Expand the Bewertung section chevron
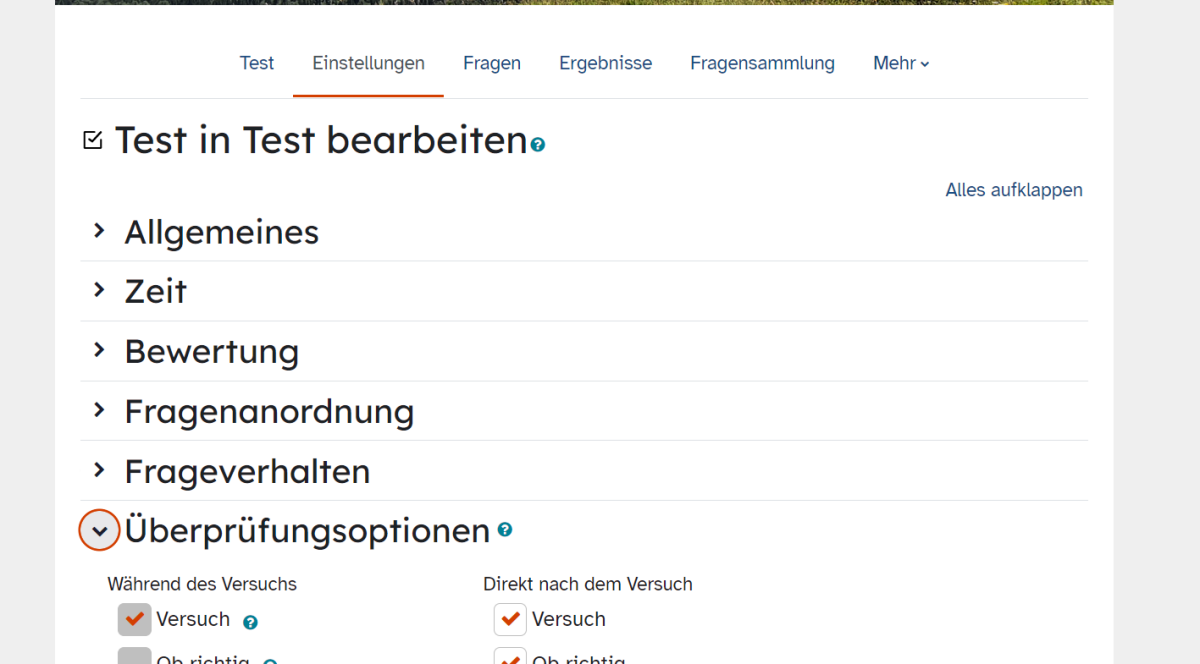Screen dimensions: 1200x664 coord(99,351)
